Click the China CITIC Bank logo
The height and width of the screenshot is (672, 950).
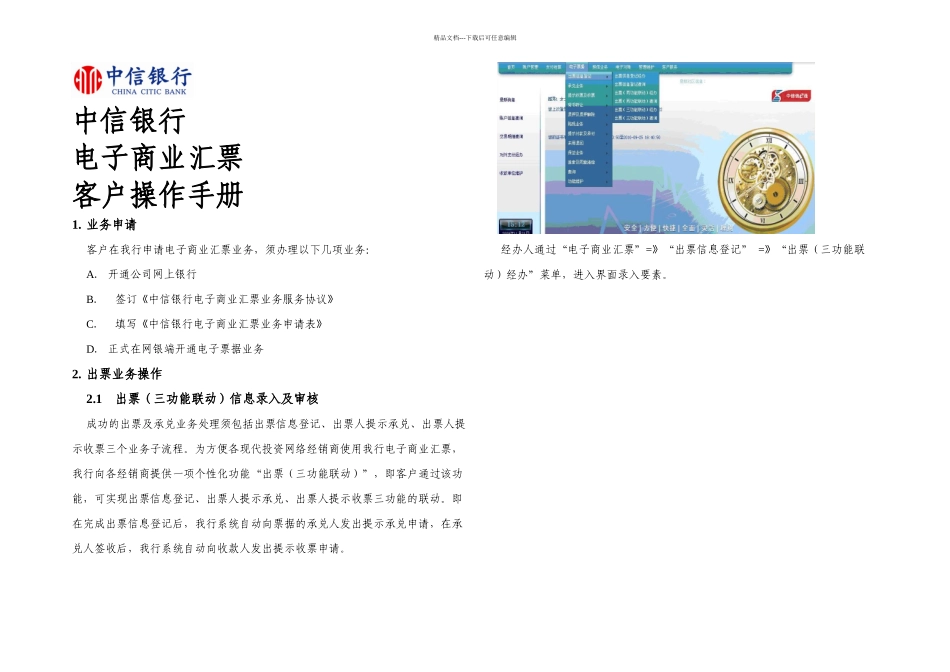coord(132,80)
